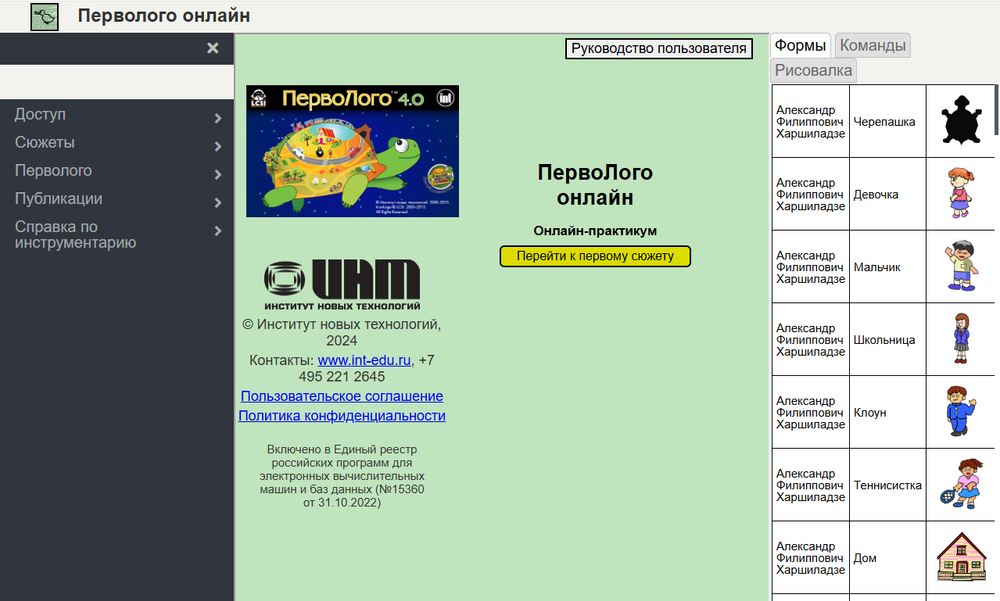Image resolution: width=1000 pixels, height=601 pixels.
Task: Click the Перволого онлайн header title
Action: click(164, 15)
